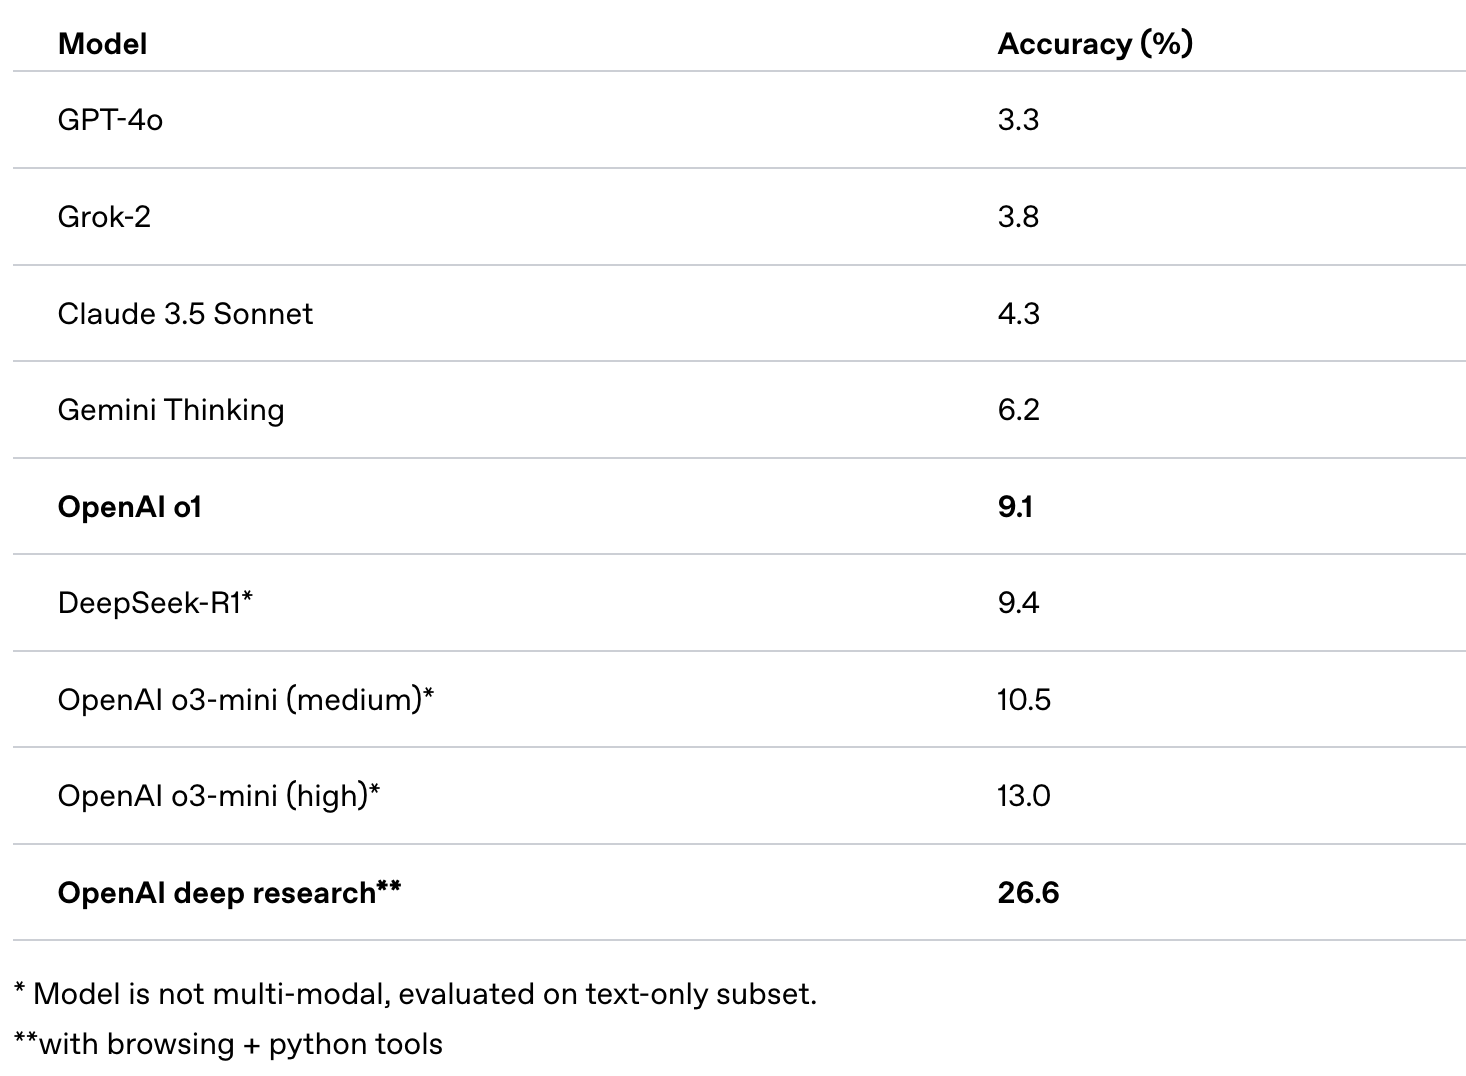The image size is (1466, 1076).
Task: Select the 10.5 accuracy value
Action: click(1024, 699)
